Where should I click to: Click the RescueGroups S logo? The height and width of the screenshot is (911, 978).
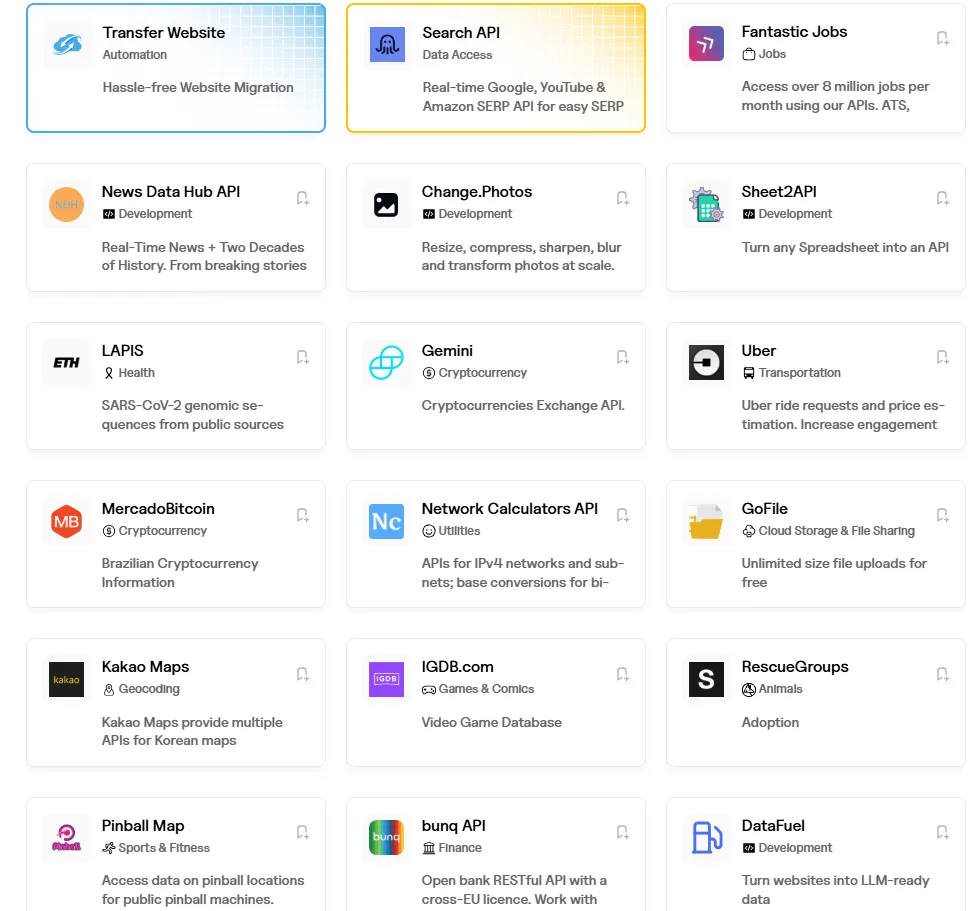click(x=706, y=679)
